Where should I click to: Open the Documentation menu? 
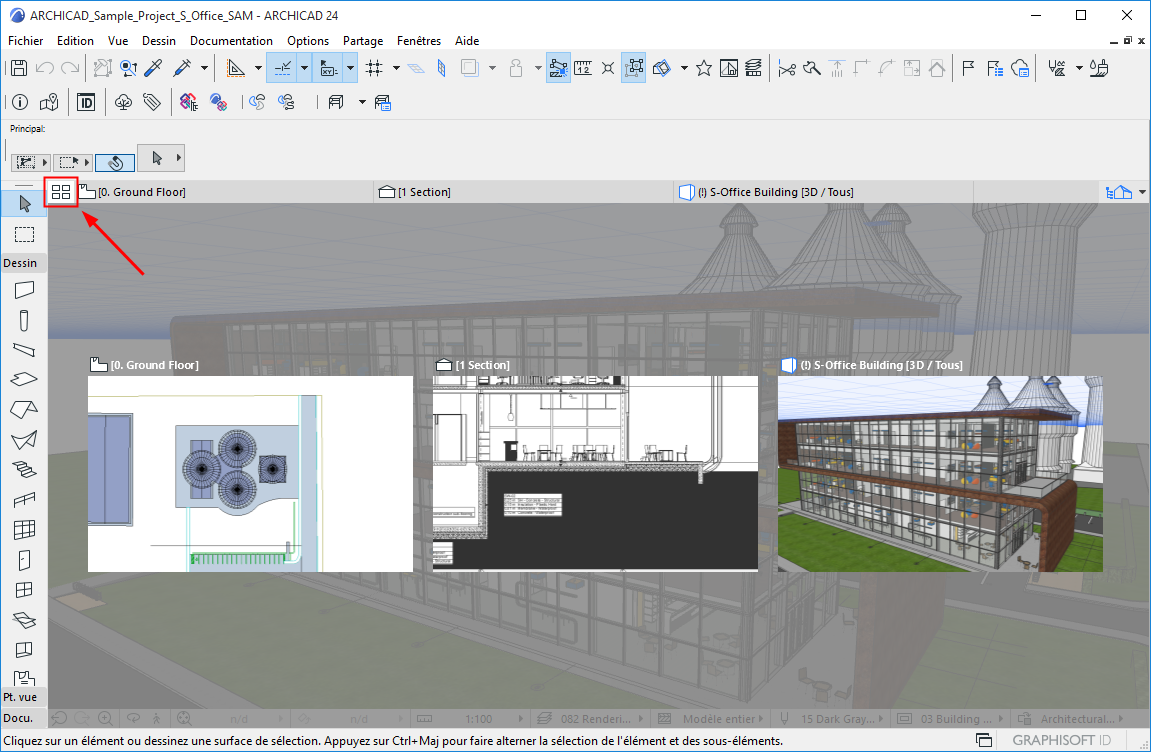pyautogui.click(x=231, y=41)
